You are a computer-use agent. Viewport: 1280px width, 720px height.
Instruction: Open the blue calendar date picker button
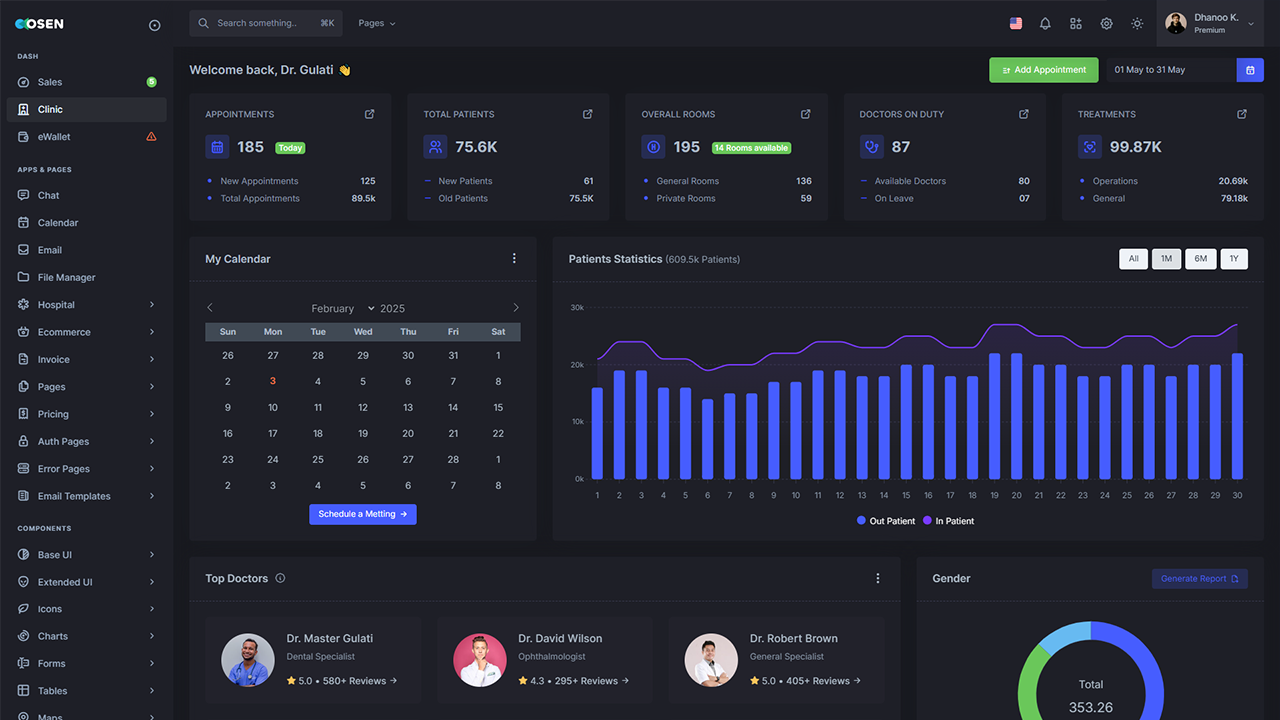(x=1250, y=69)
